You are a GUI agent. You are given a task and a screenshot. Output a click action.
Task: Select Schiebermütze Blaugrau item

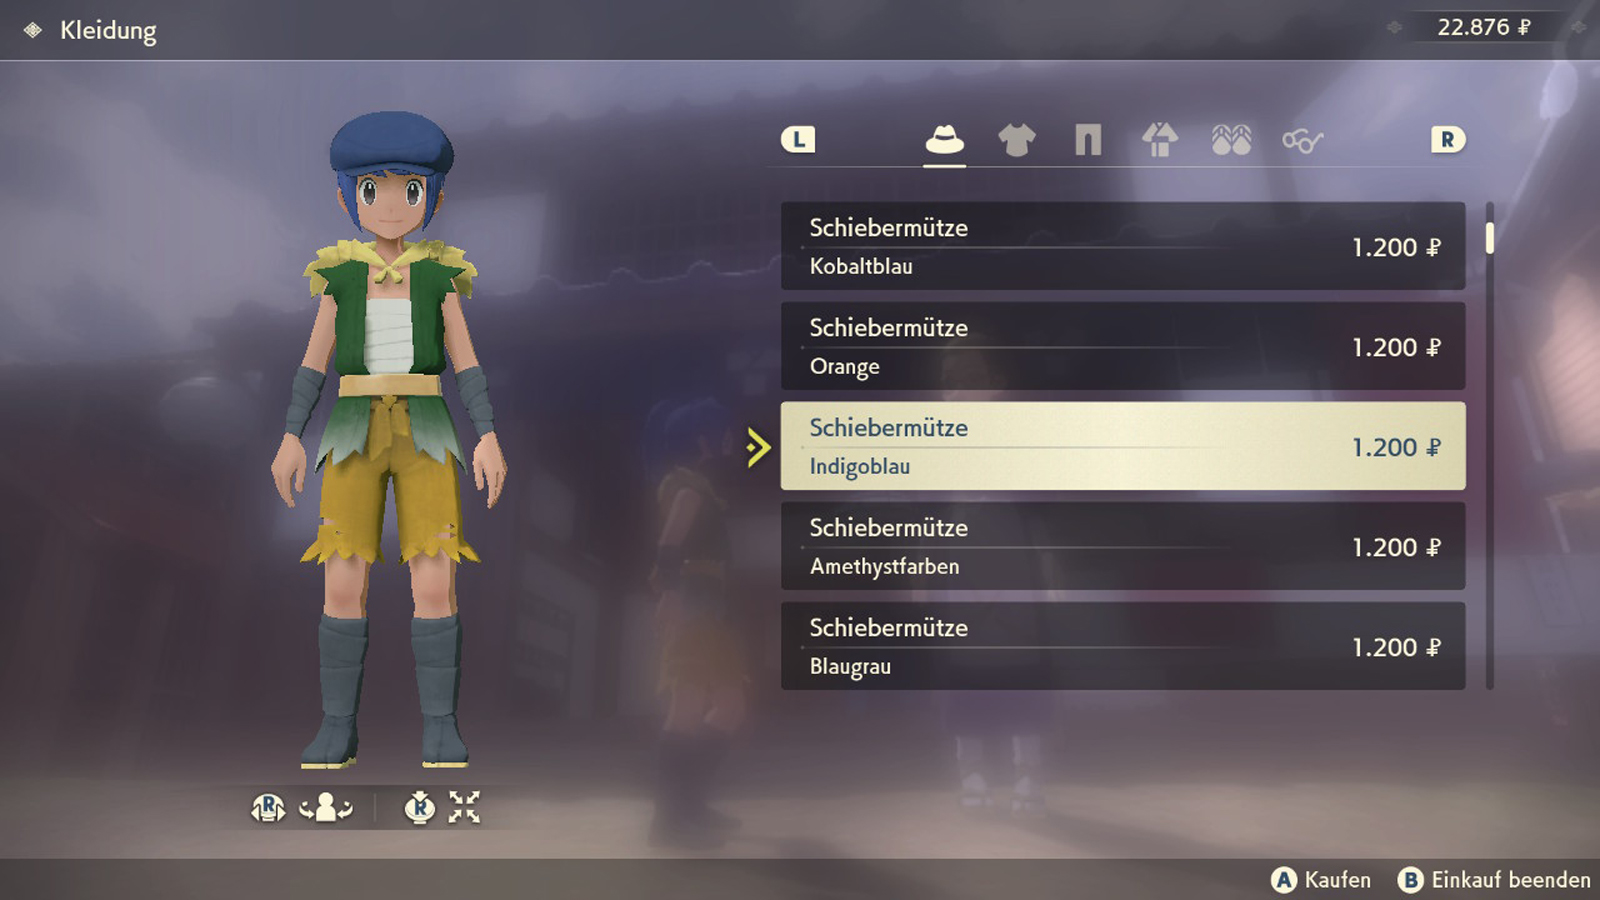coord(1123,646)
